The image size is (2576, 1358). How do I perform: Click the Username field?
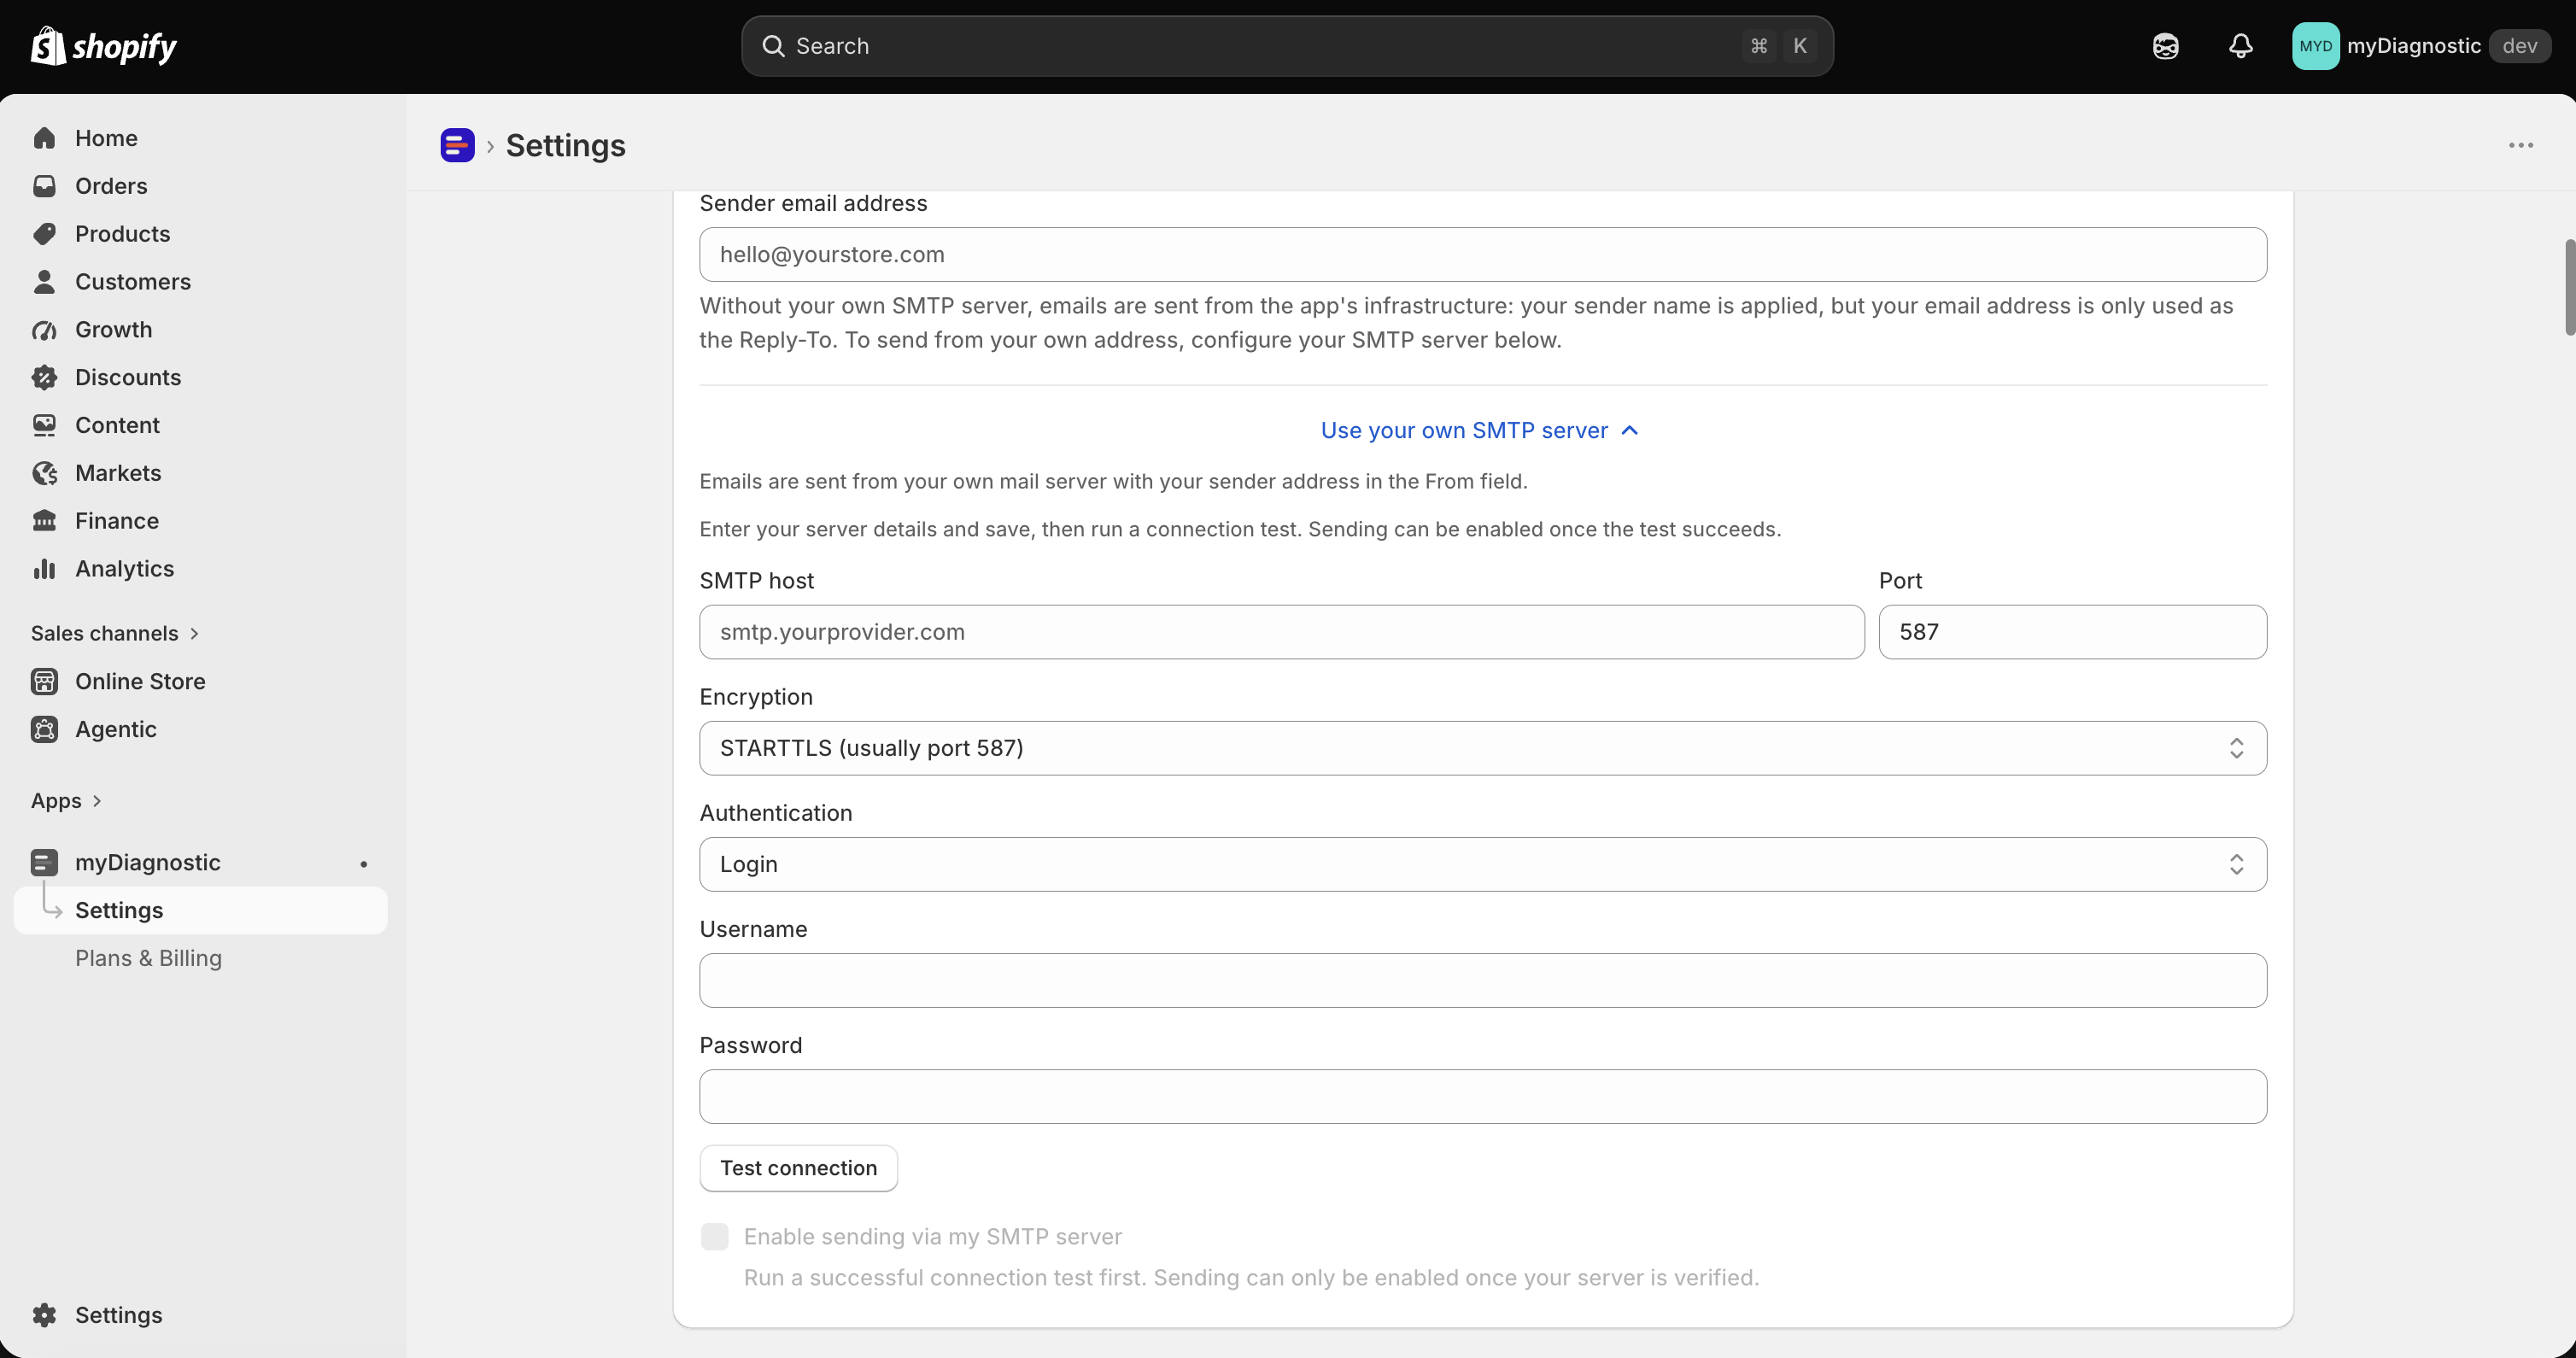tap(1482, 980)
